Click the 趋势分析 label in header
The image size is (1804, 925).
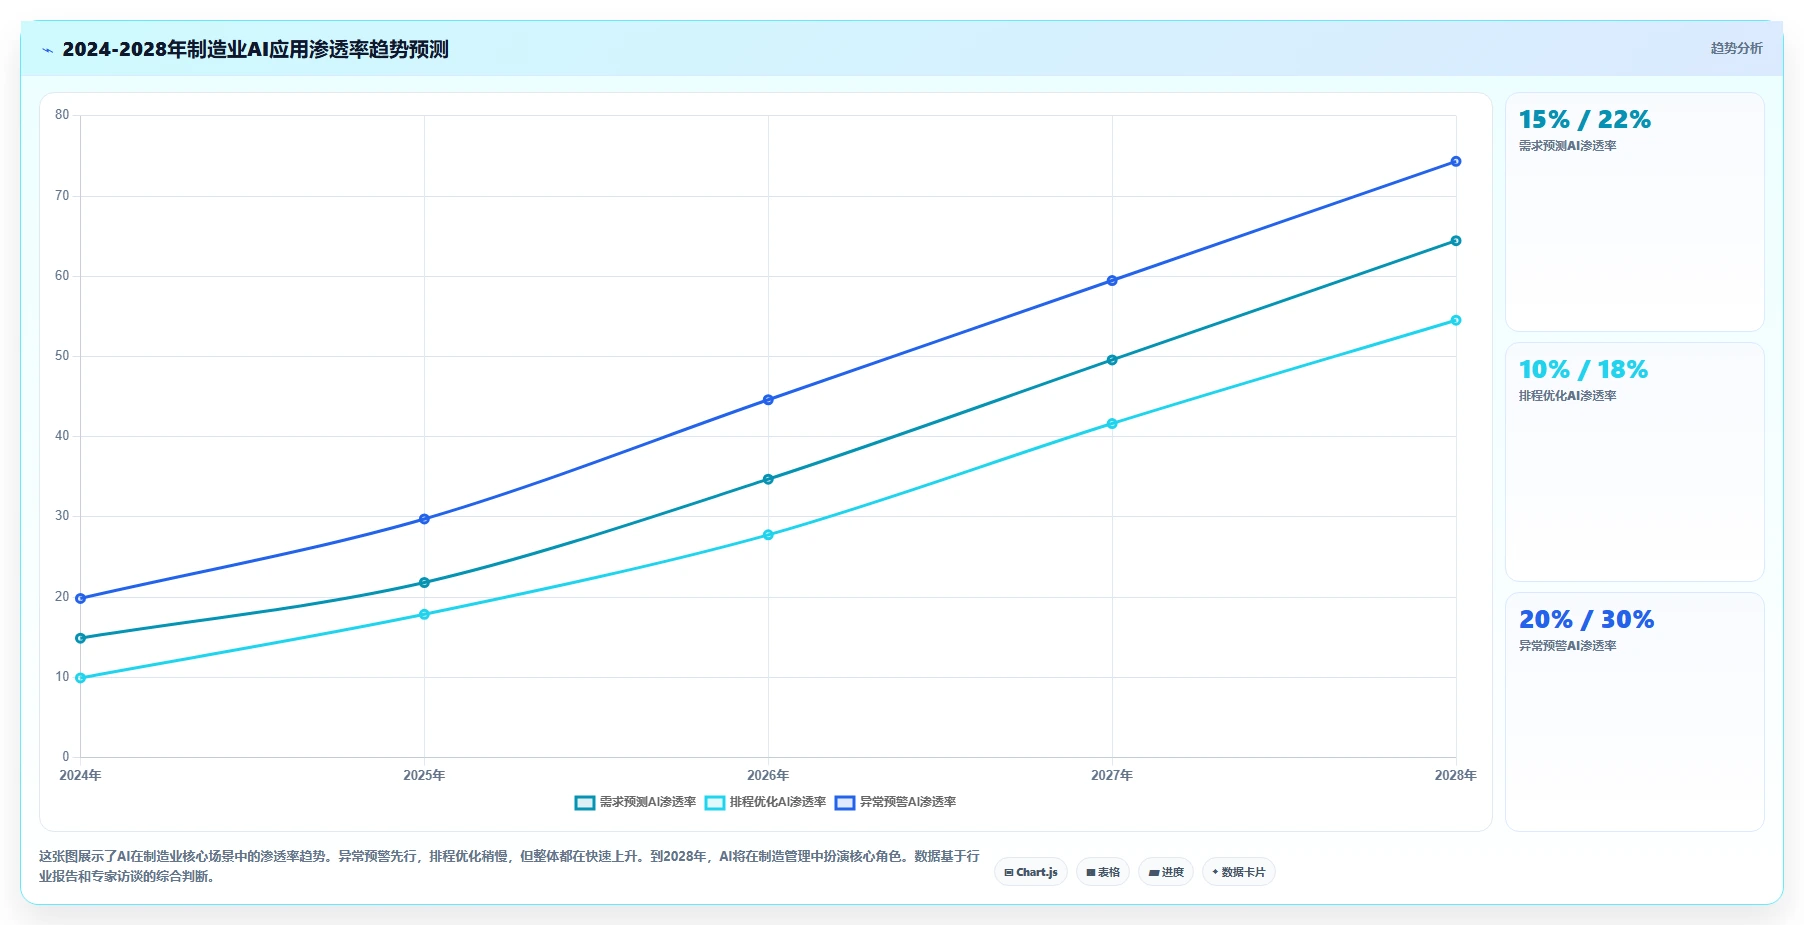(1736, 48)
